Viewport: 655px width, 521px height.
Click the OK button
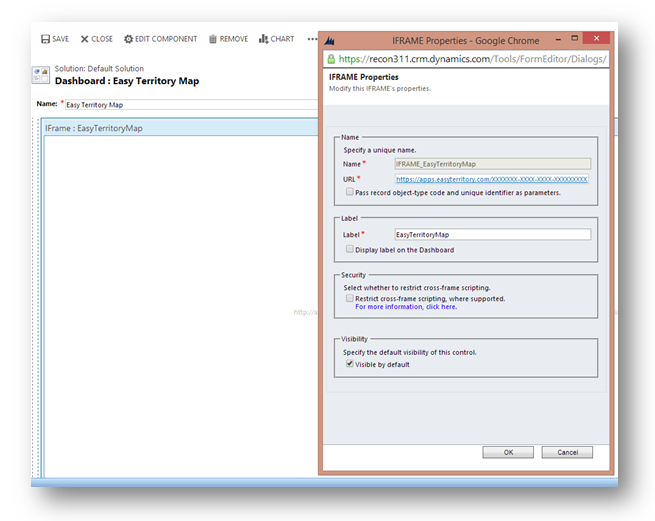coord(508,452)
